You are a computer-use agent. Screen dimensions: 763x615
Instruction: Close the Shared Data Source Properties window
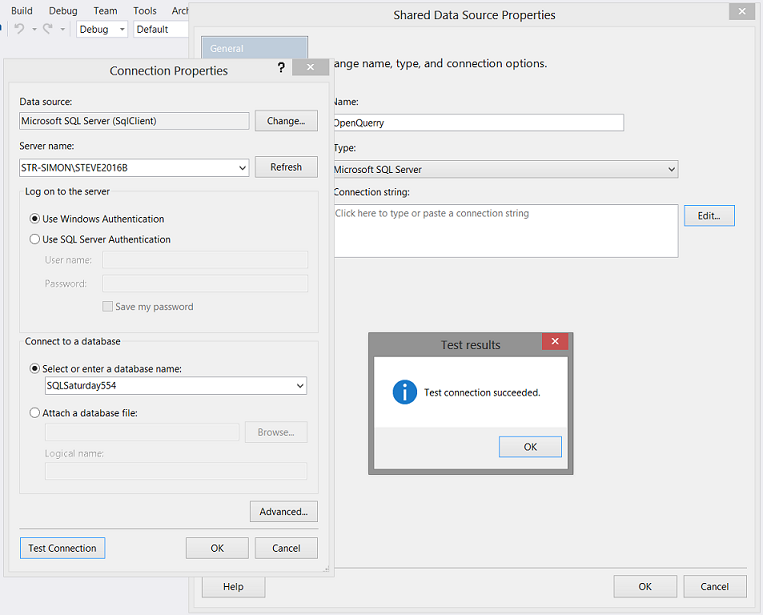click(x=741, y=13)
